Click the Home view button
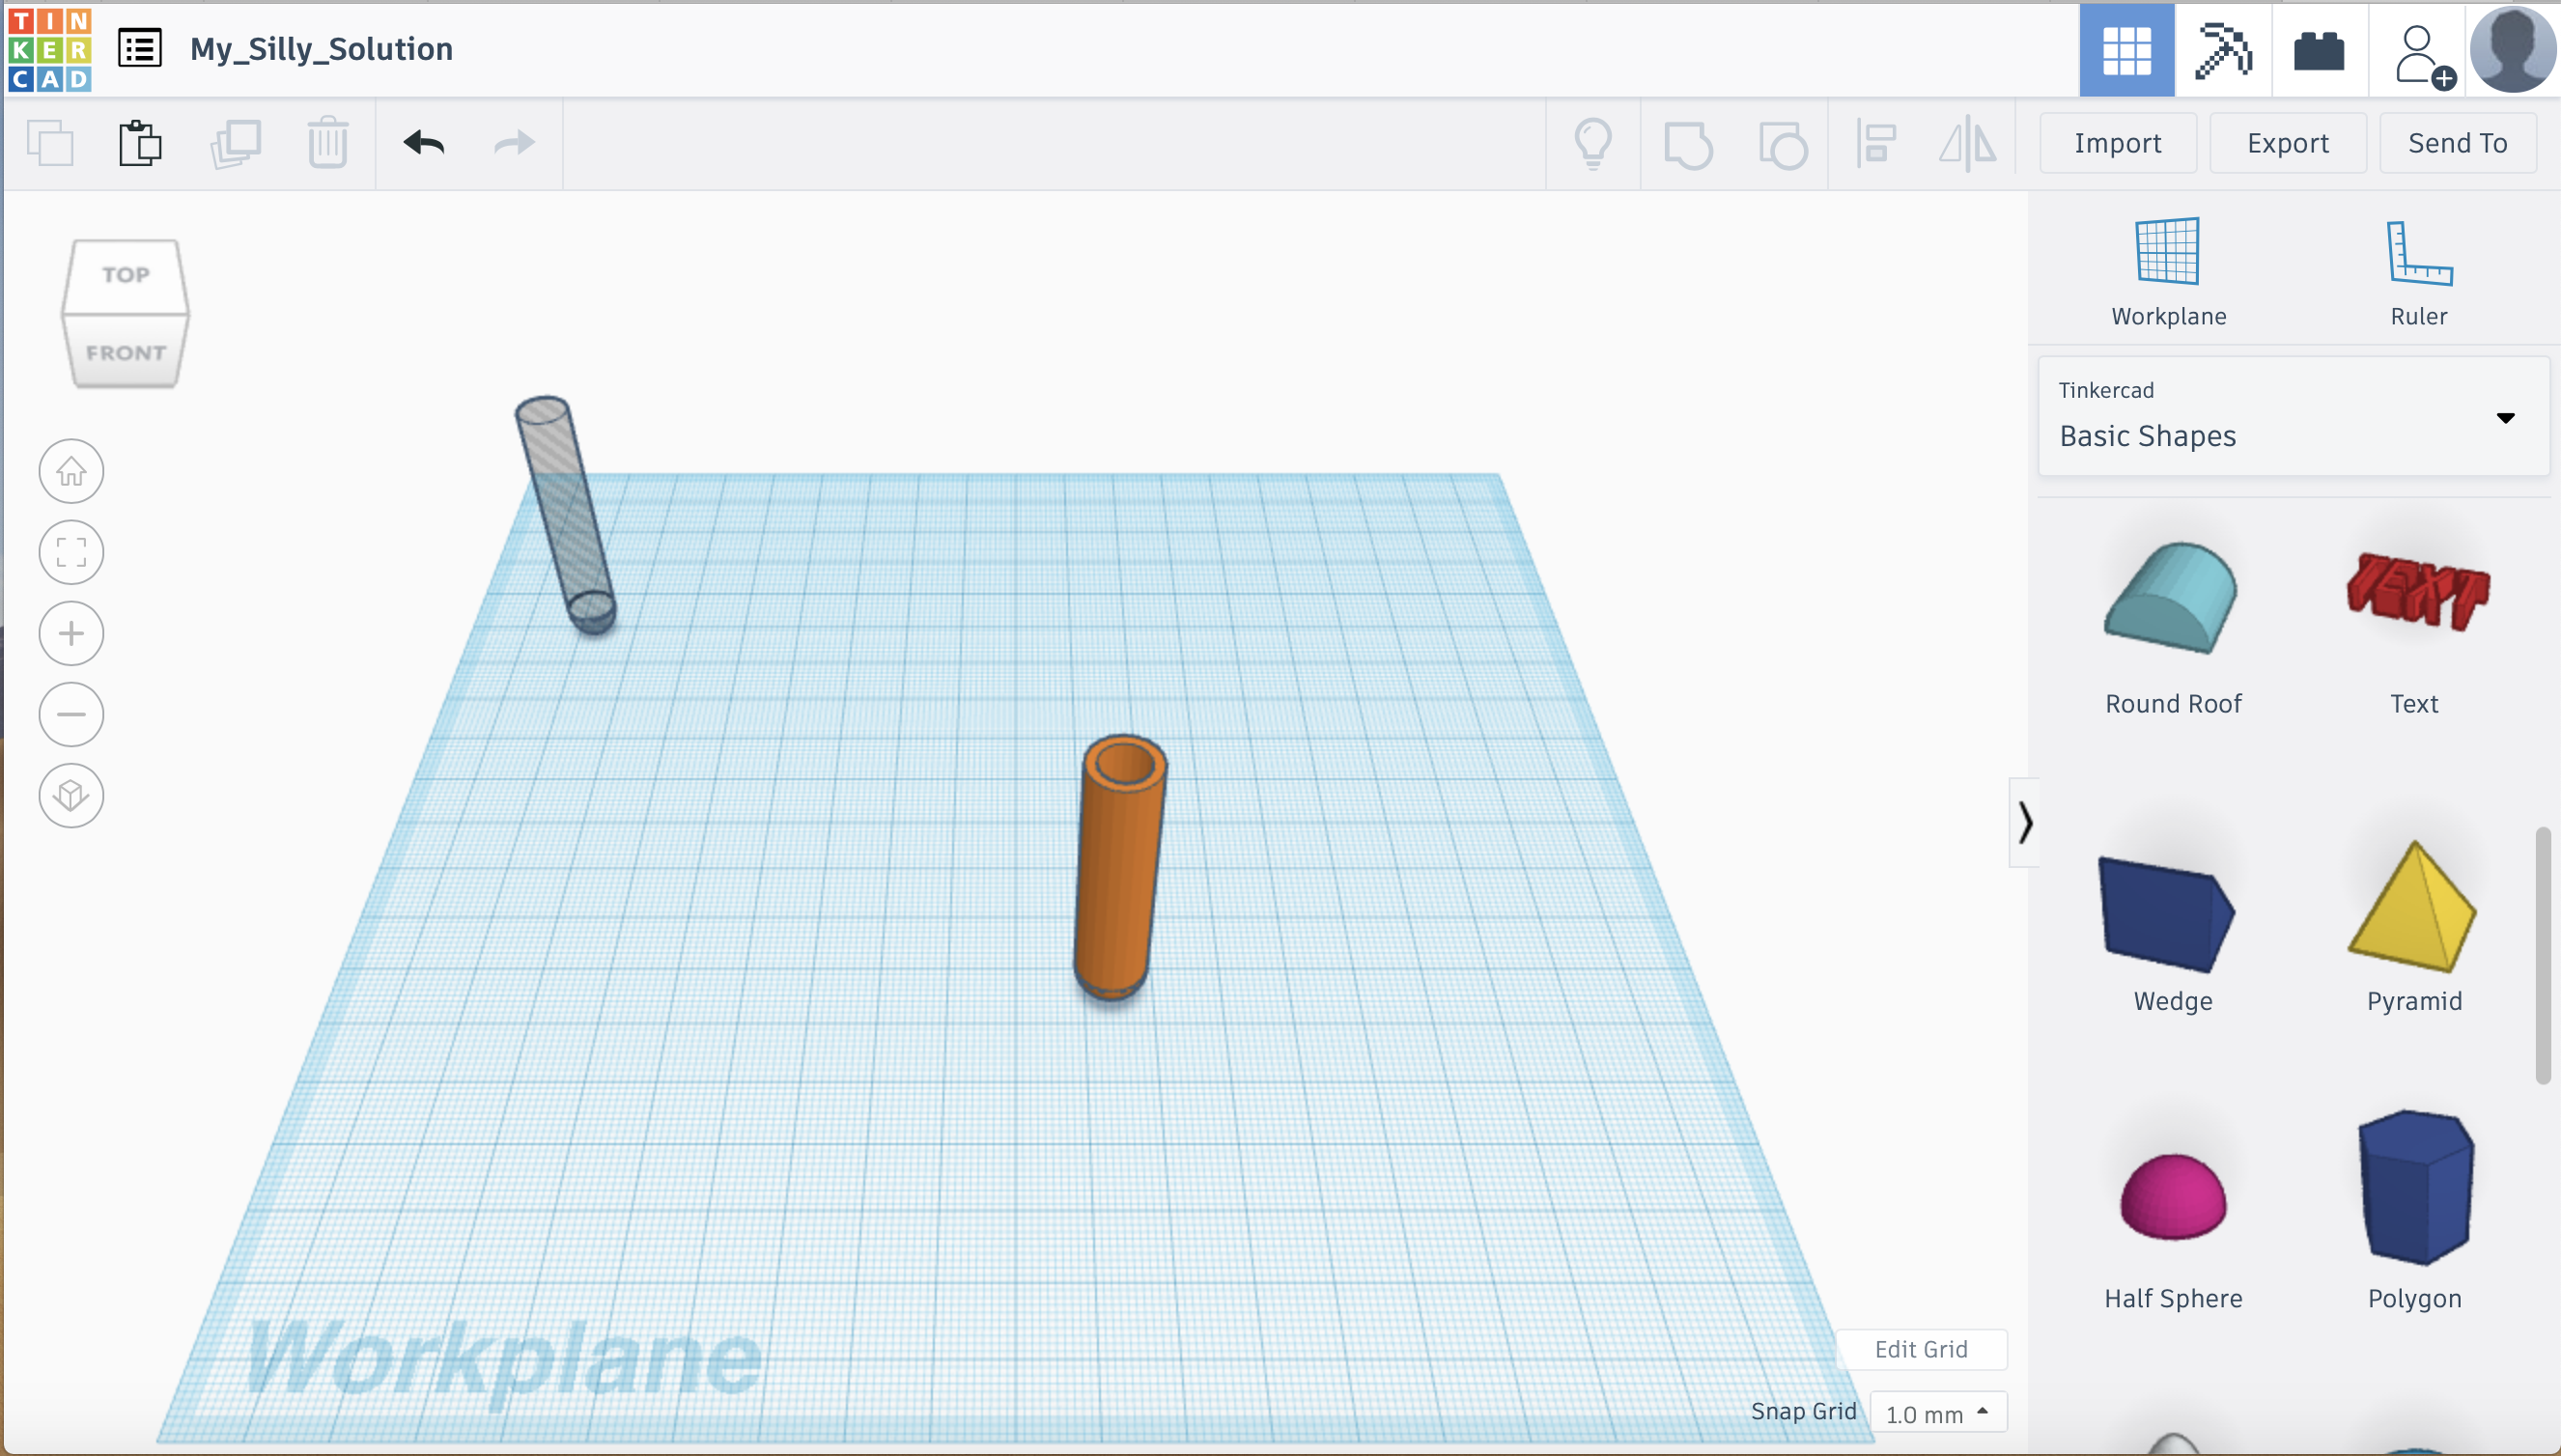The image size is (2561, 1456). tap(71, 471)
